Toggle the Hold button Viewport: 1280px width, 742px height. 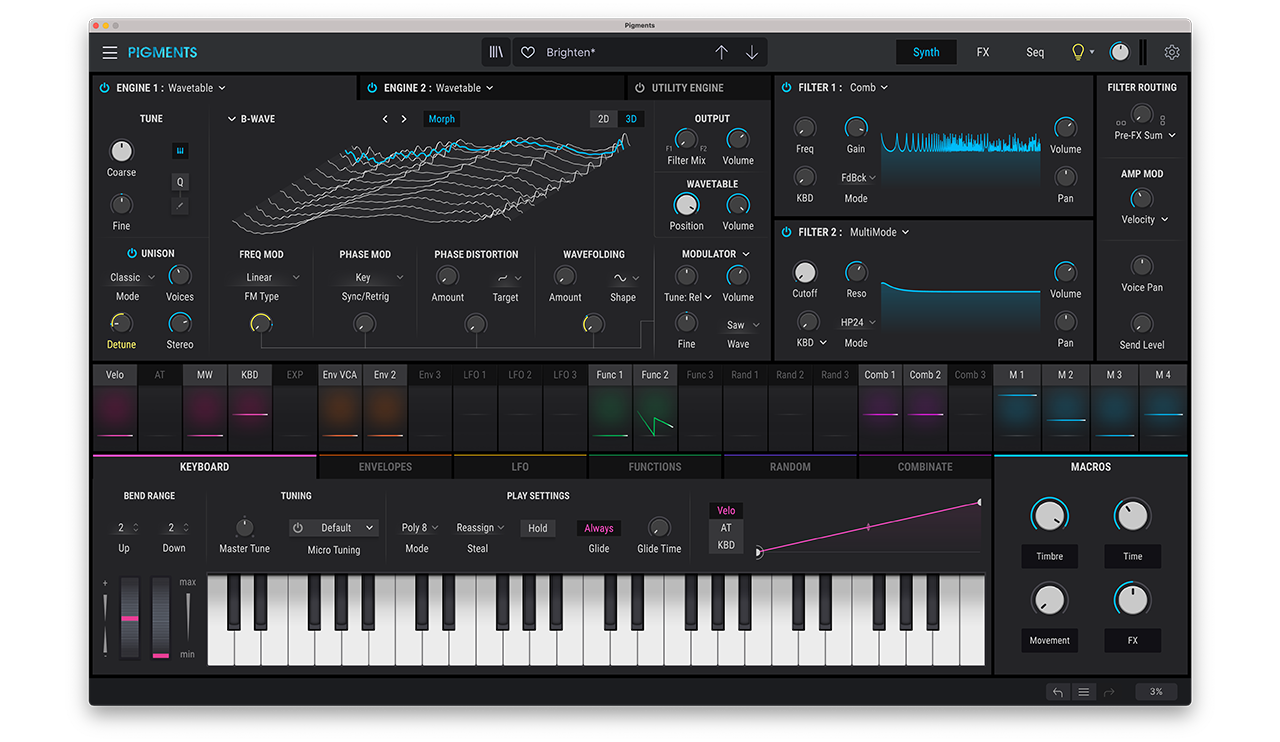[x=538, y=528]
